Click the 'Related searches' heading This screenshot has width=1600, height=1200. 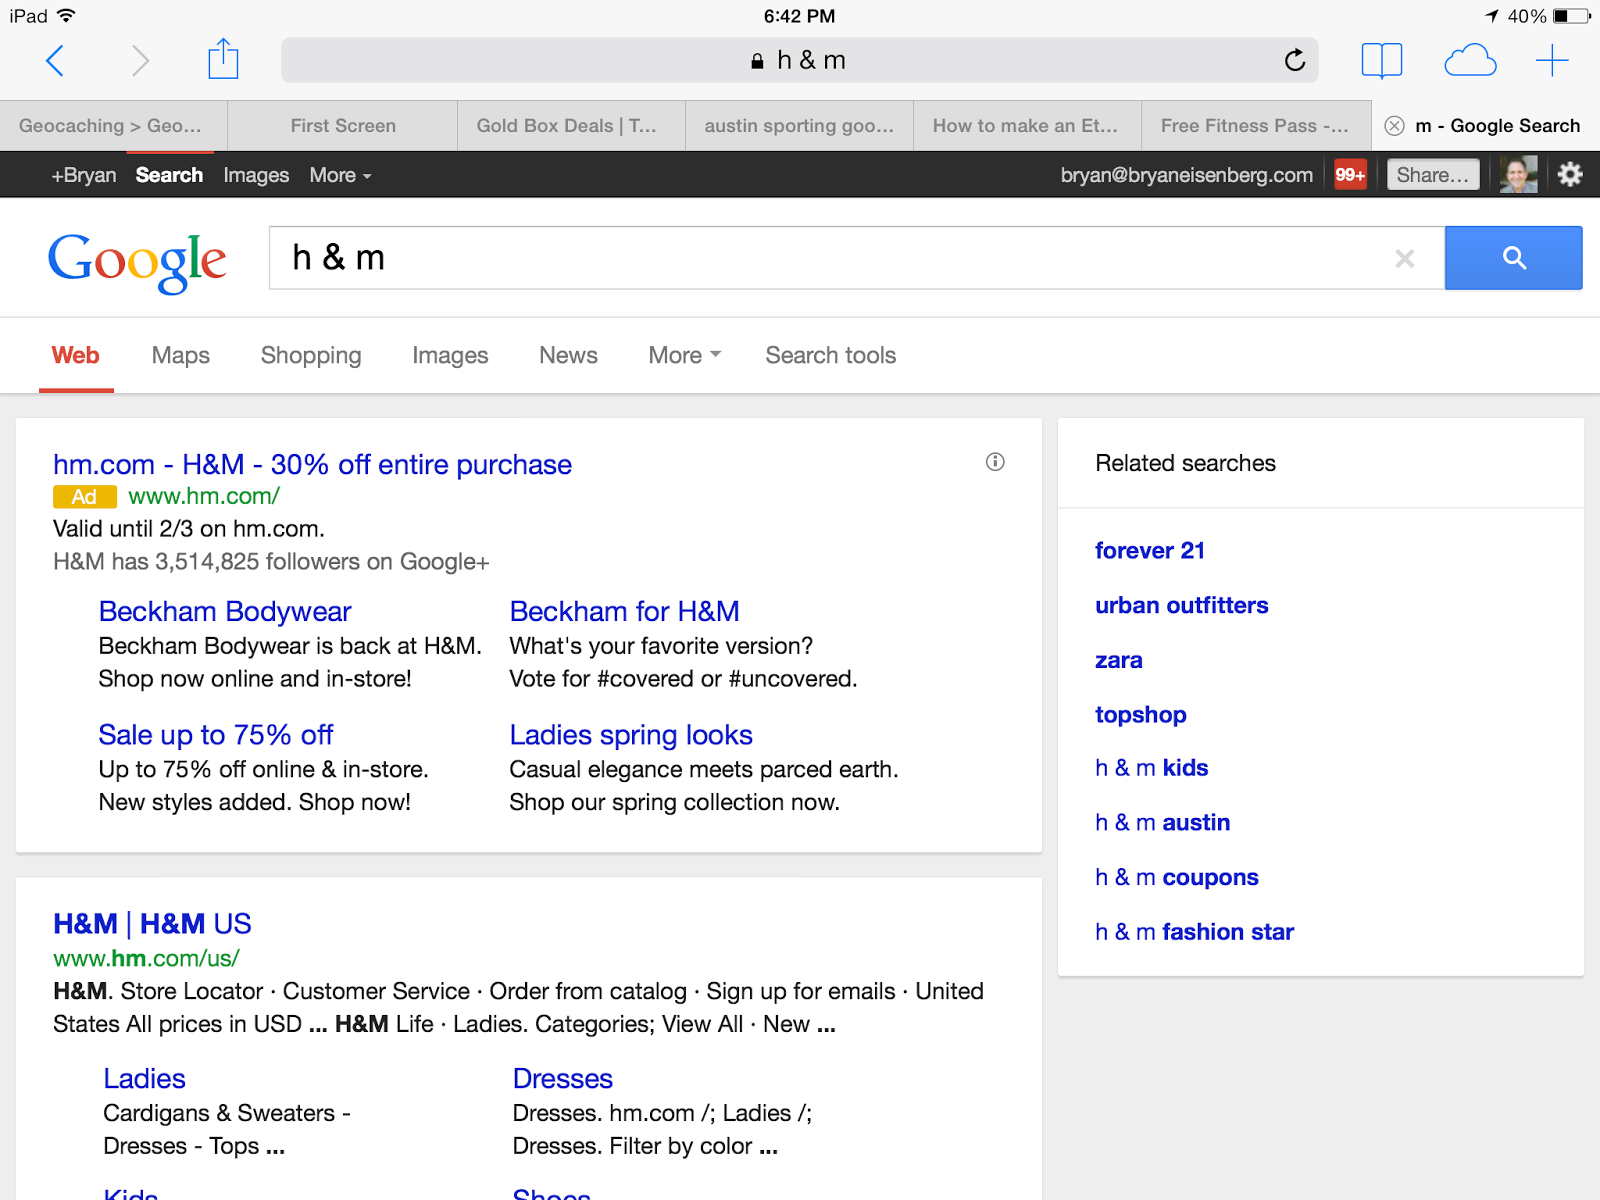[x=1186, y=463]
